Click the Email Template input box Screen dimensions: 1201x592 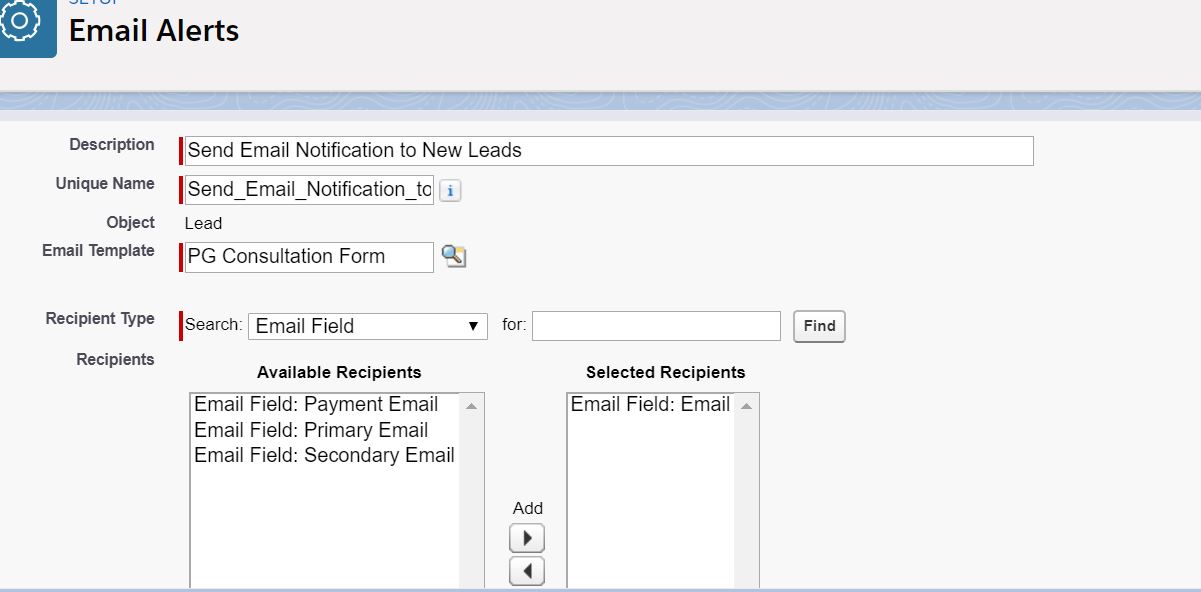pyautogui.click(x=309, y=257)
